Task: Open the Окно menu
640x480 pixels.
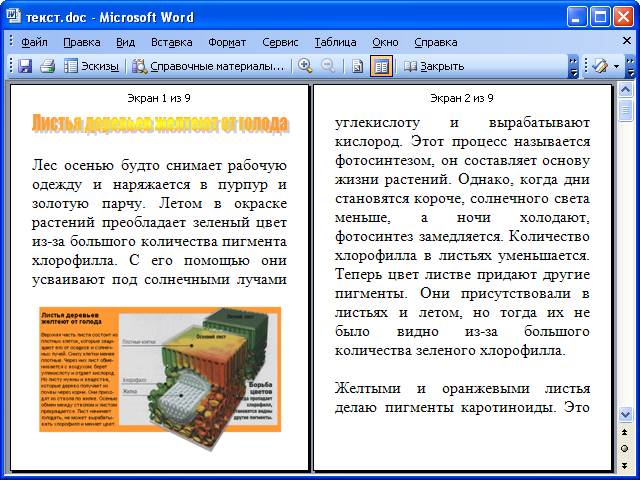Action: click(385, 42)
